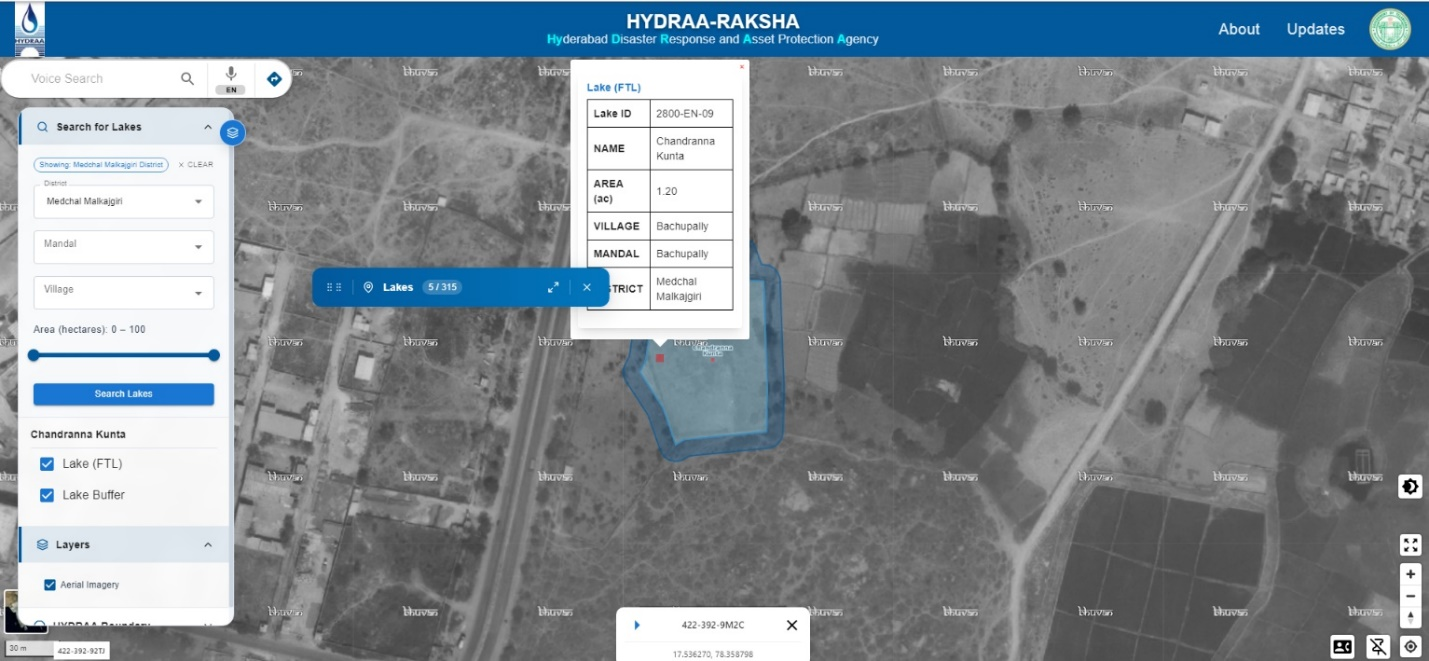Locate my position with the target icon

pyautogui.click(x=1410, y=647)
